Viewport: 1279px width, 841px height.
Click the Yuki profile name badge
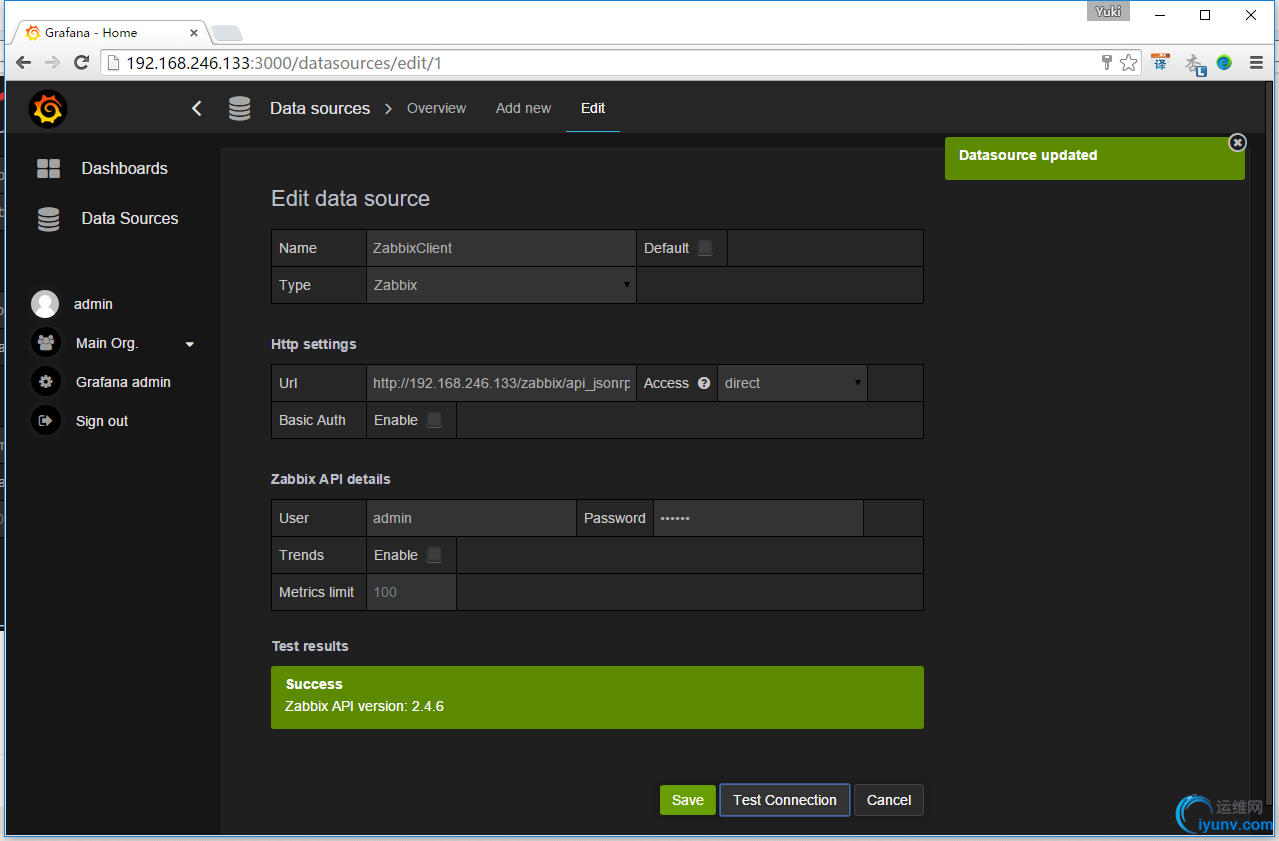pos(1108,12)
